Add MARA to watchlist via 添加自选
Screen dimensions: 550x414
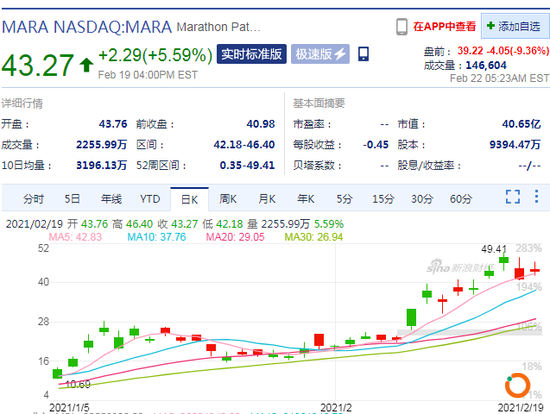coord(514,26)
